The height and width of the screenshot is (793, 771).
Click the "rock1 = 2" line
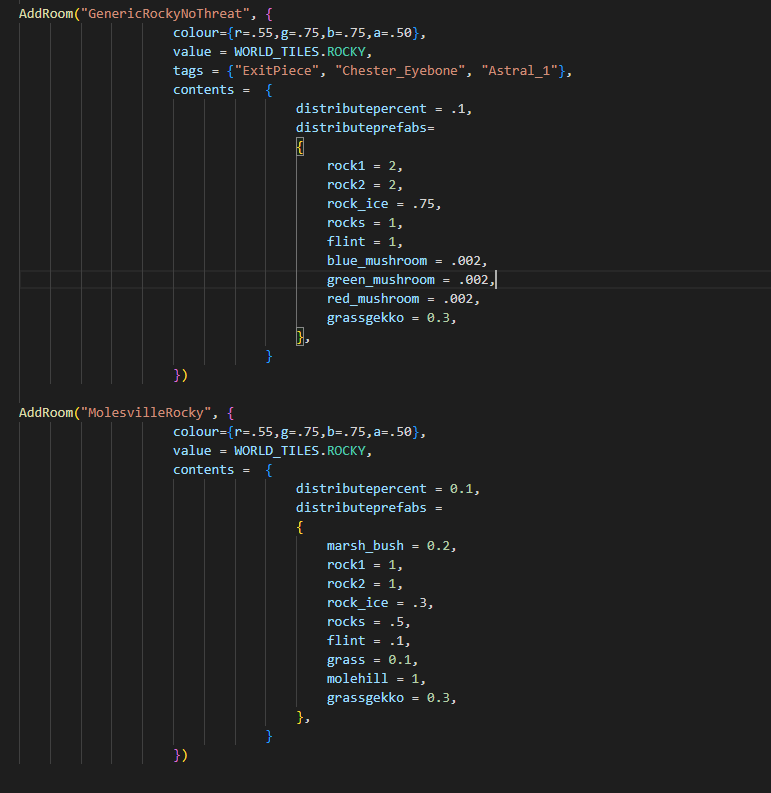coord(364,165)
